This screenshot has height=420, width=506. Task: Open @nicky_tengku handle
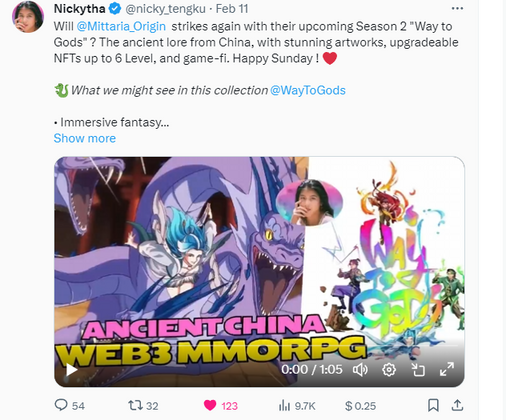pos(165,9)
